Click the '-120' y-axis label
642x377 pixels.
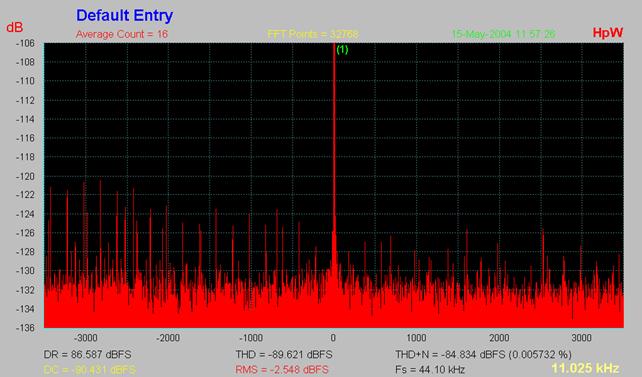(x=25, y=176)
